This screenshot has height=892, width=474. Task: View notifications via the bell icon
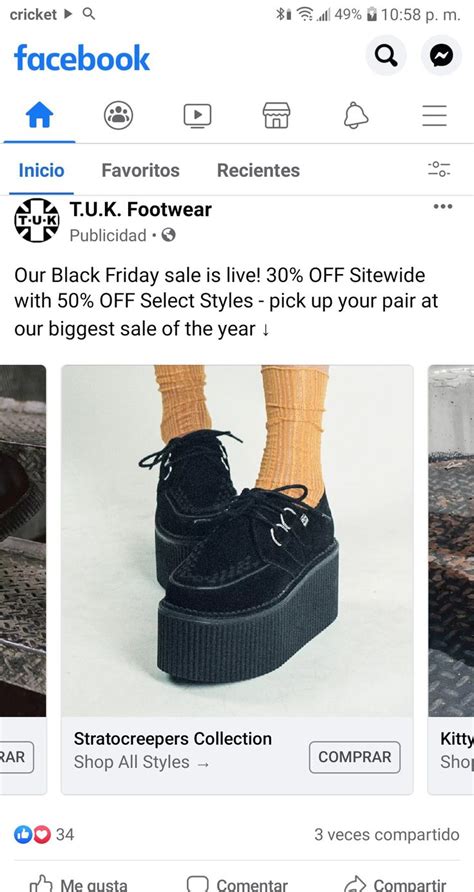pyautogui.click(x=356, y=115)
